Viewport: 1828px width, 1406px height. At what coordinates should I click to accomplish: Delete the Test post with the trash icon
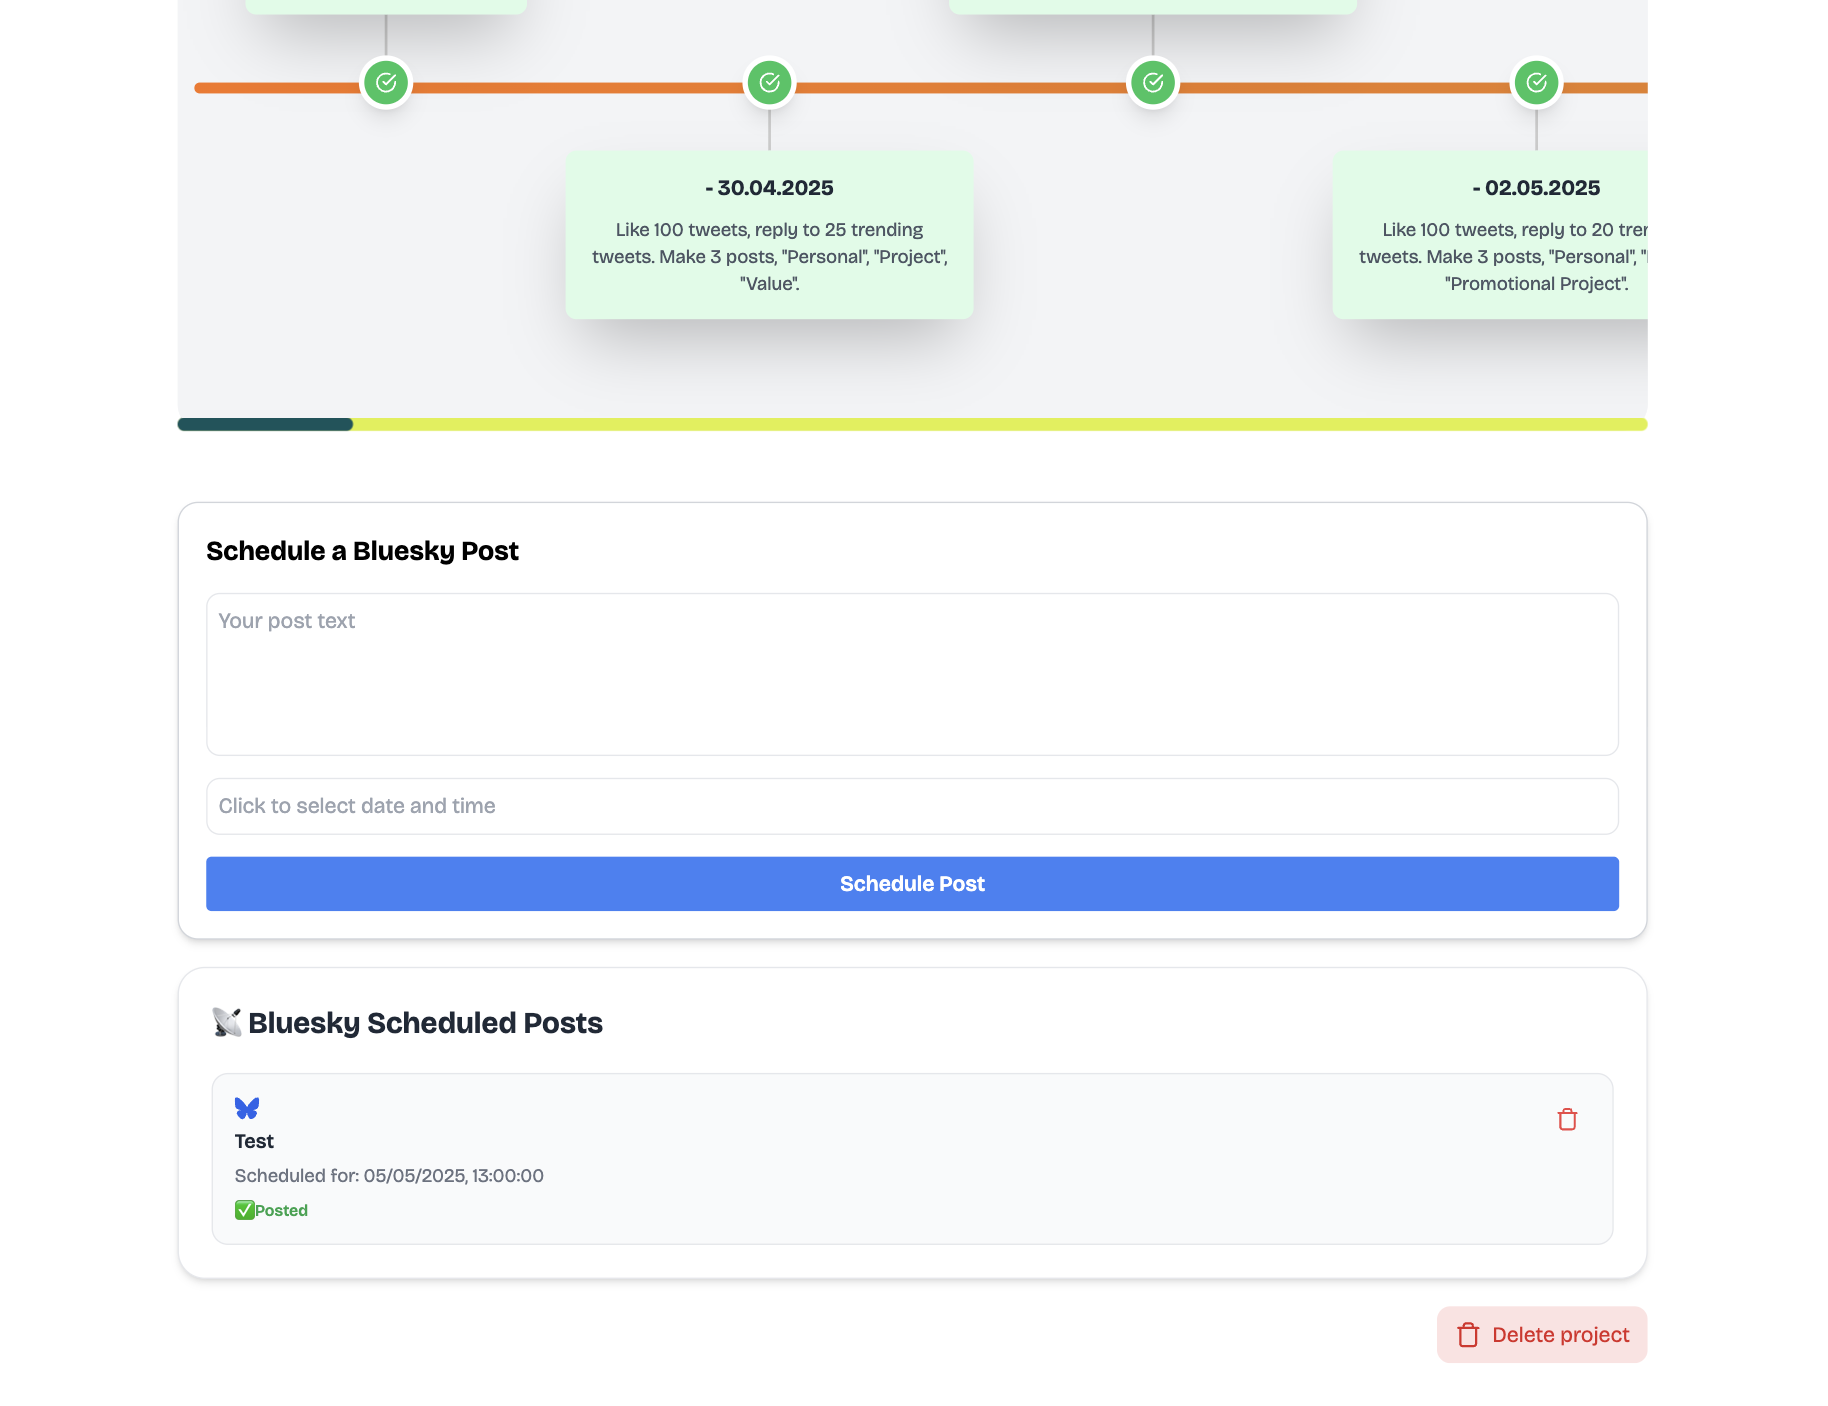point(1567,1119)
